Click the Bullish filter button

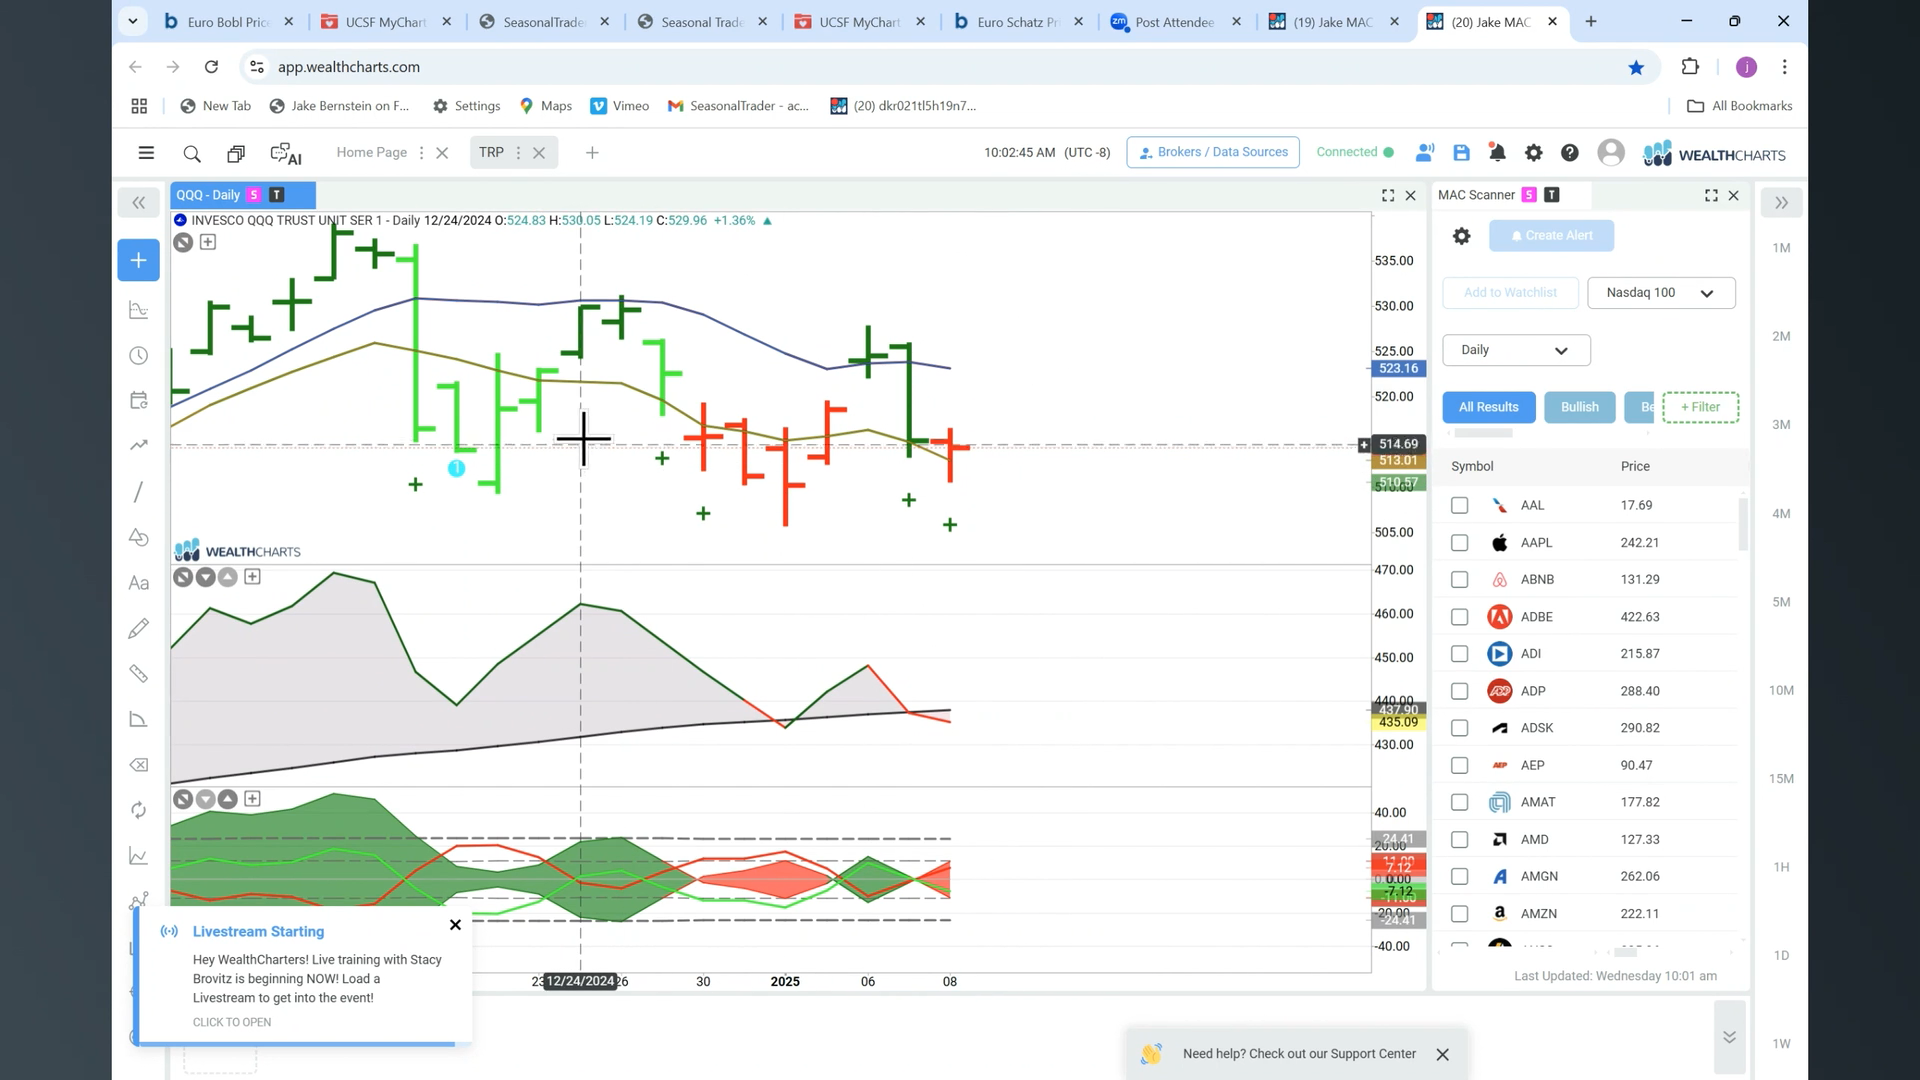pos(1579,407)
